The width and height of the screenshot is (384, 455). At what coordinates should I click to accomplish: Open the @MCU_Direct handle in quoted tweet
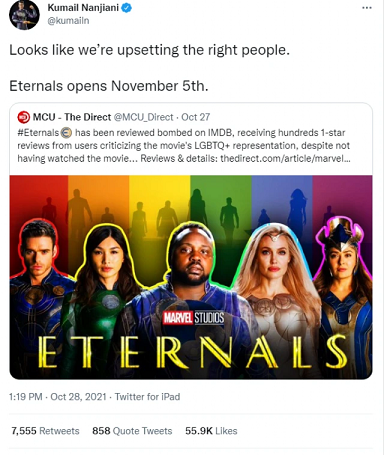[144, 117]
